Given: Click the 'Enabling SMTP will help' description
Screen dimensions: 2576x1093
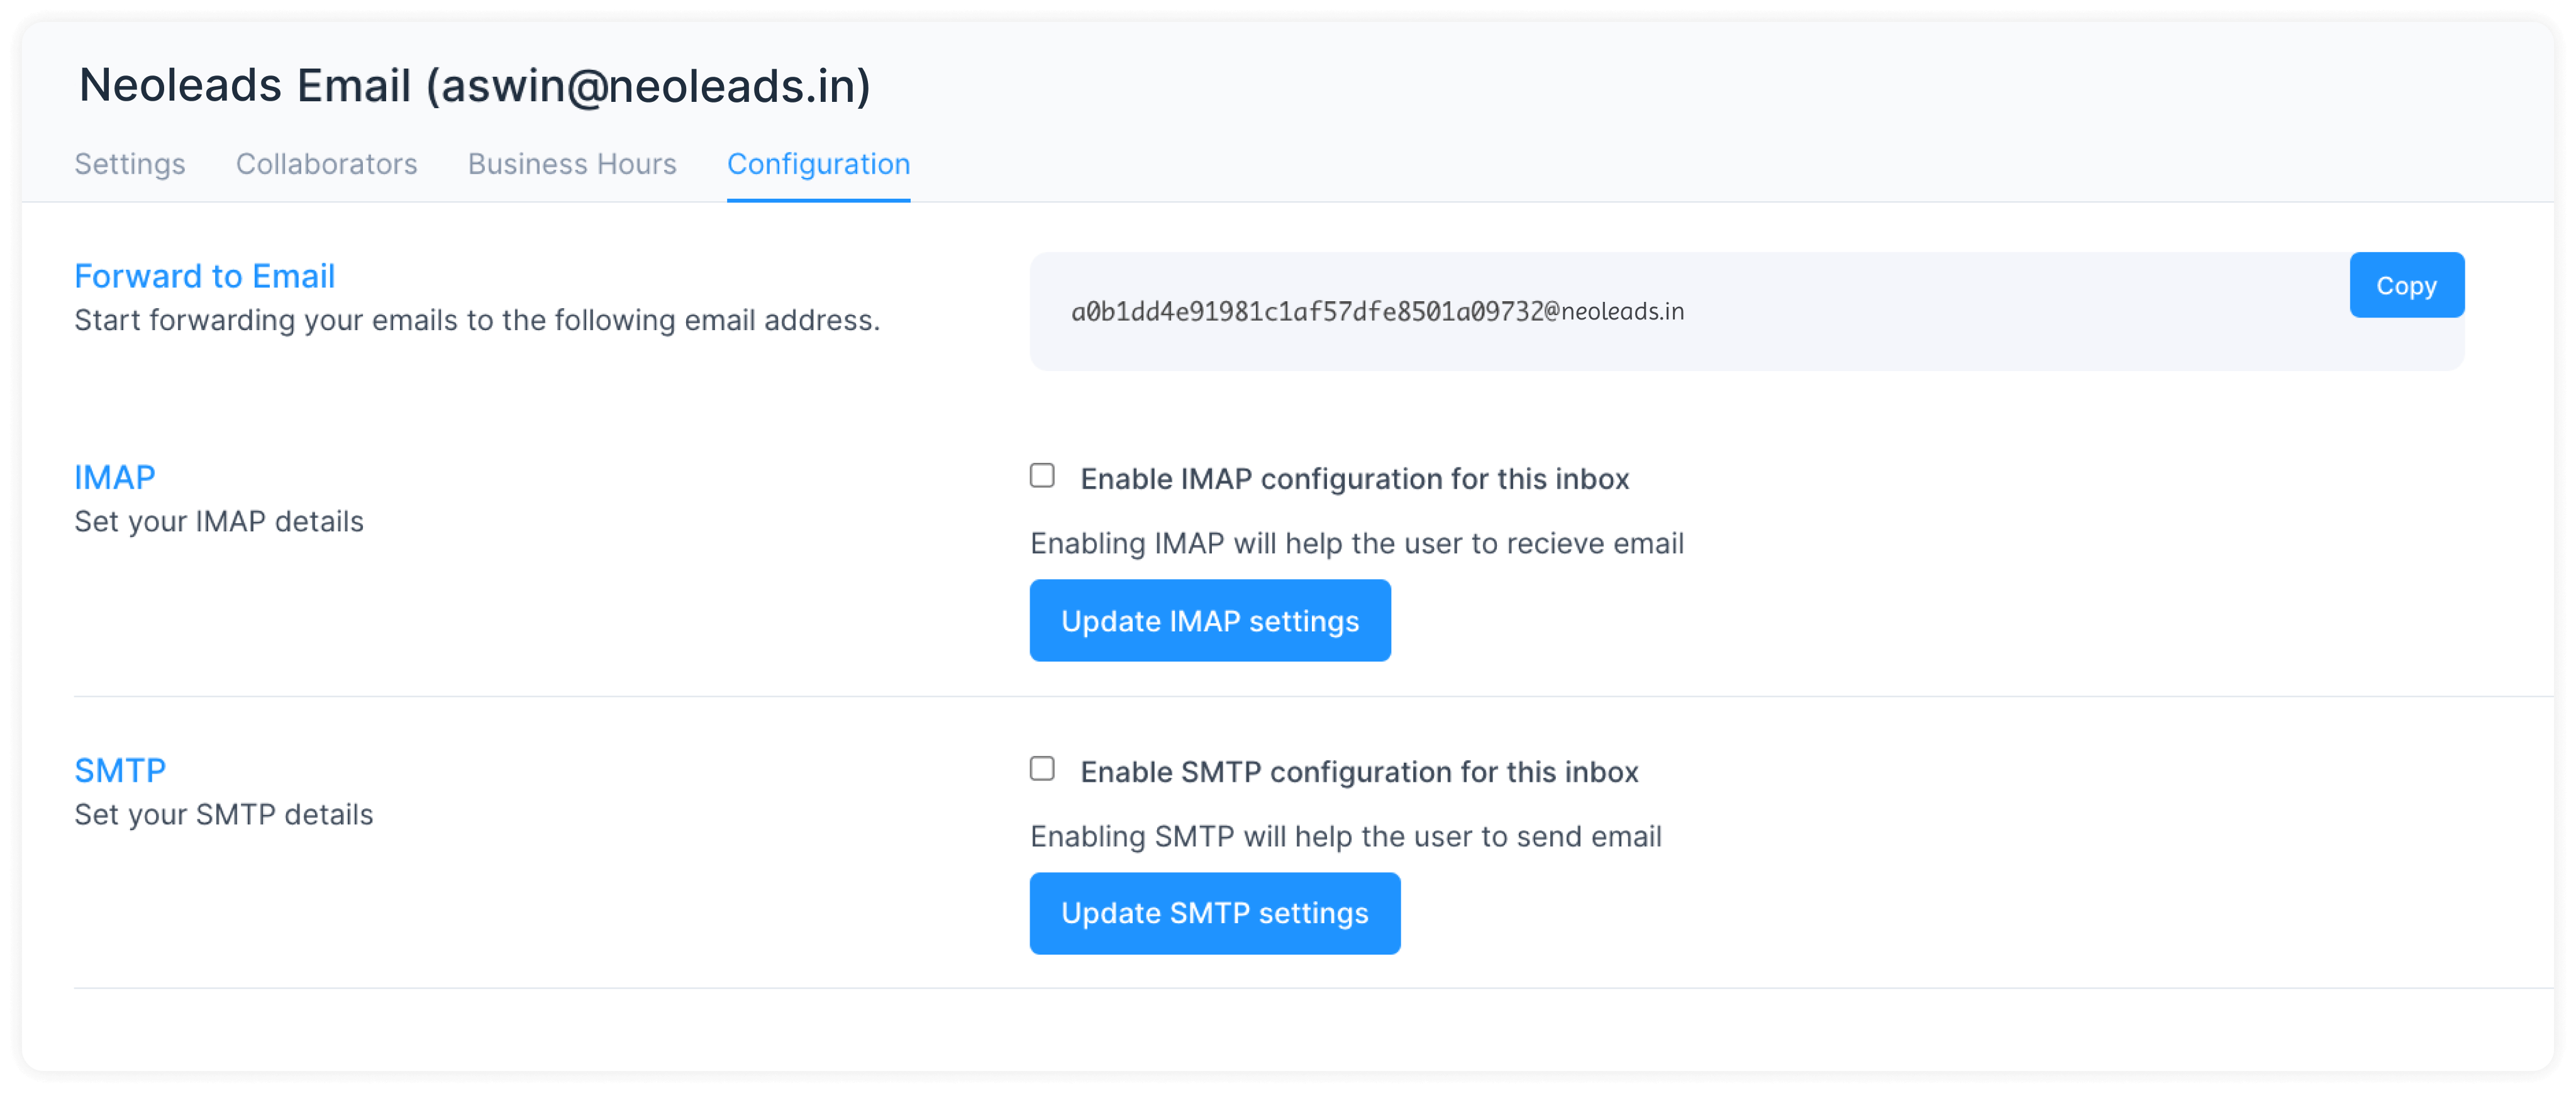Looking at the screenshot, I should 1345,837.
